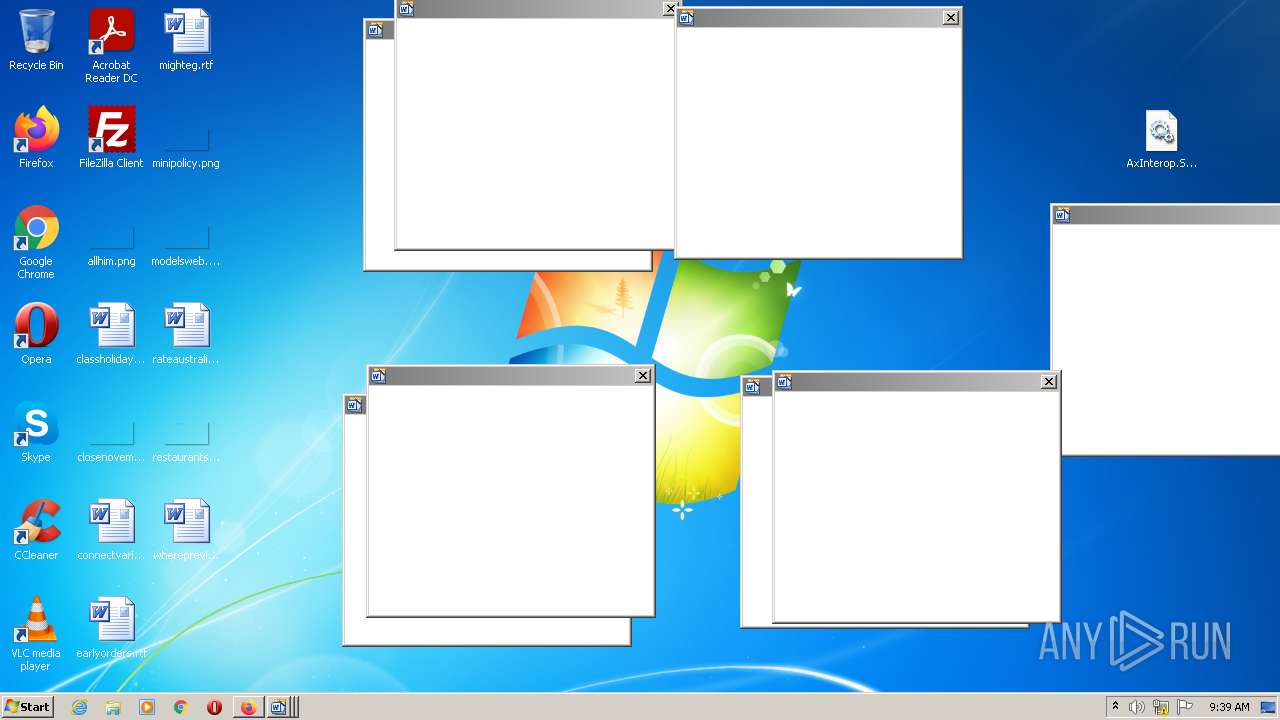Select the mighteg.rtf document icon
The height and width of the screenshot is (720, 1280).
186,41
